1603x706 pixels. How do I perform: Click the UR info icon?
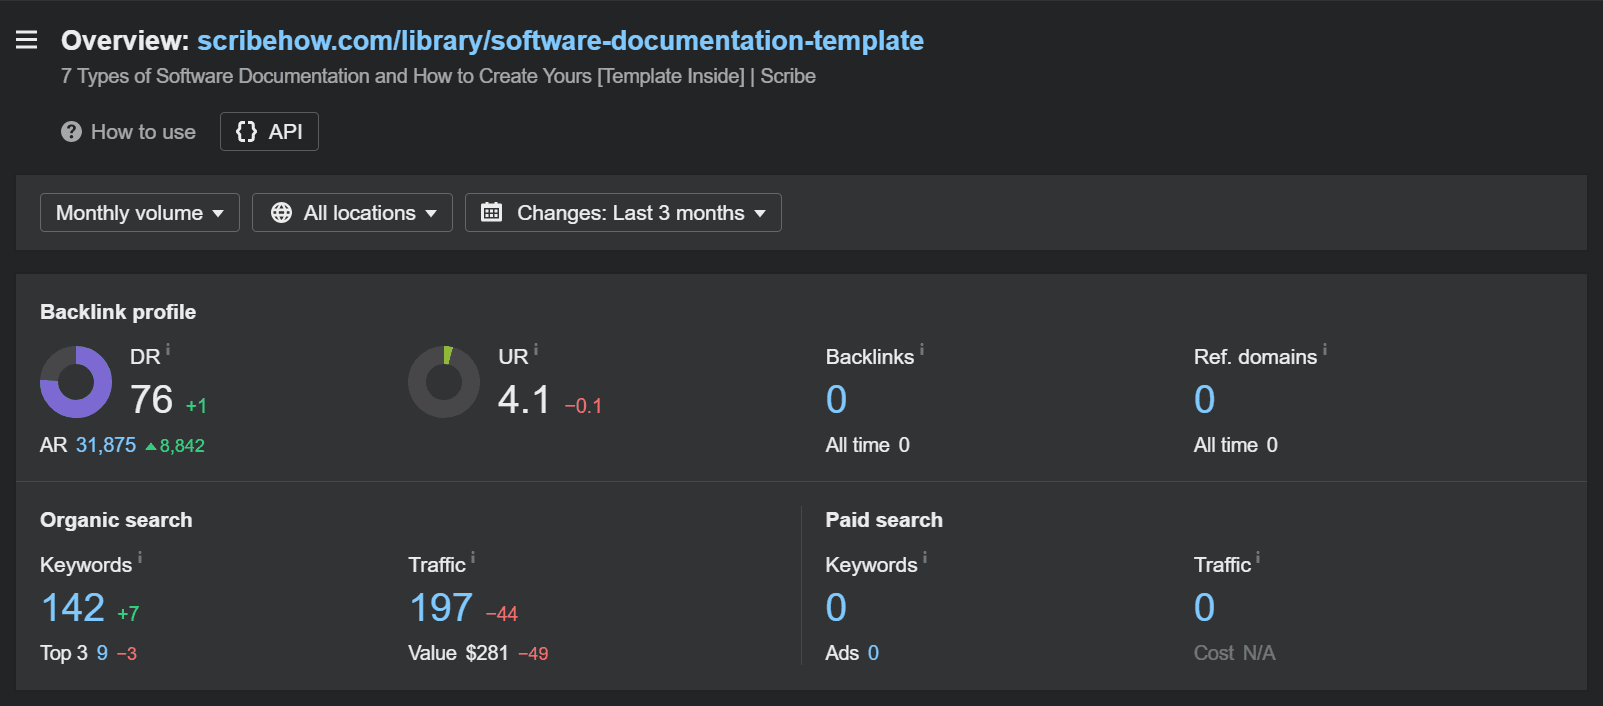[536, 349]
